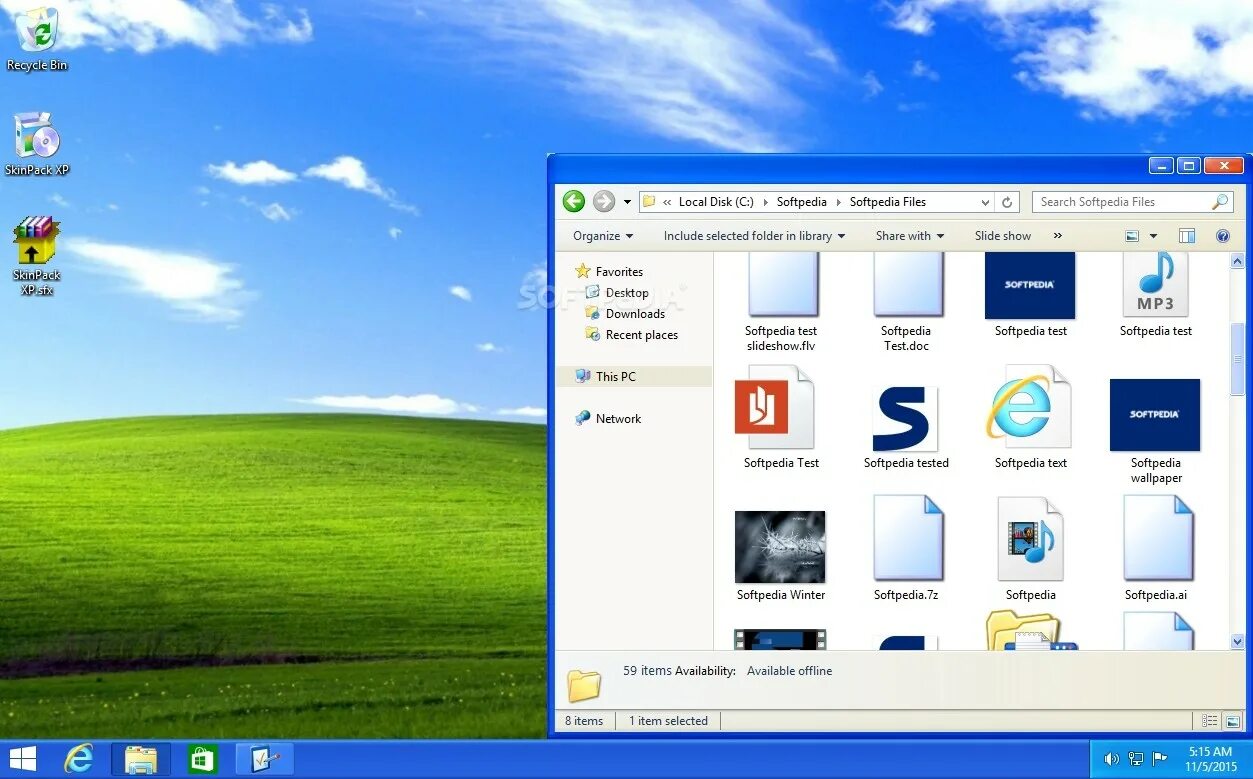Open the Softpedia test MP3 file
This screenshot has height=779, width=1253.
tap(1155, 285)
